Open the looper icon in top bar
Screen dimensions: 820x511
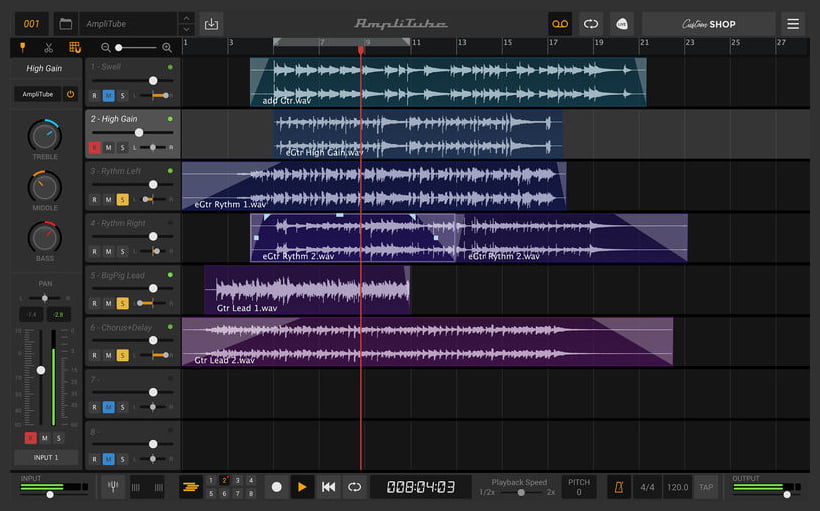coord(591,24)
